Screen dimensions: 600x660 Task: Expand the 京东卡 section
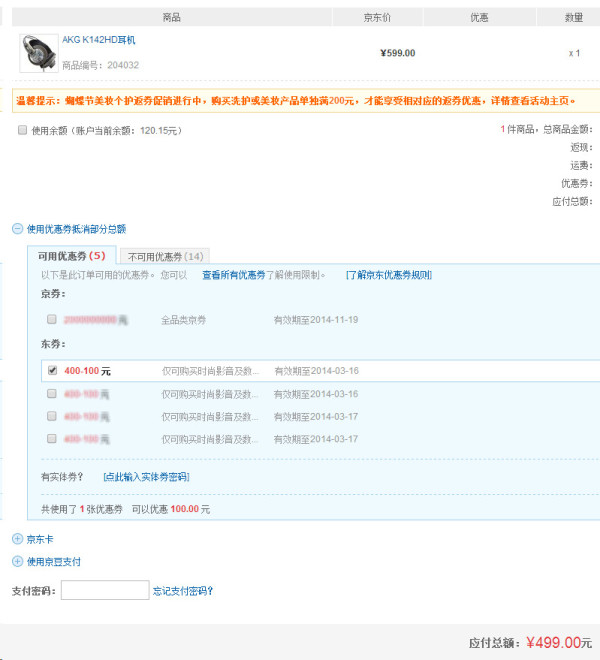coord(40,539)
